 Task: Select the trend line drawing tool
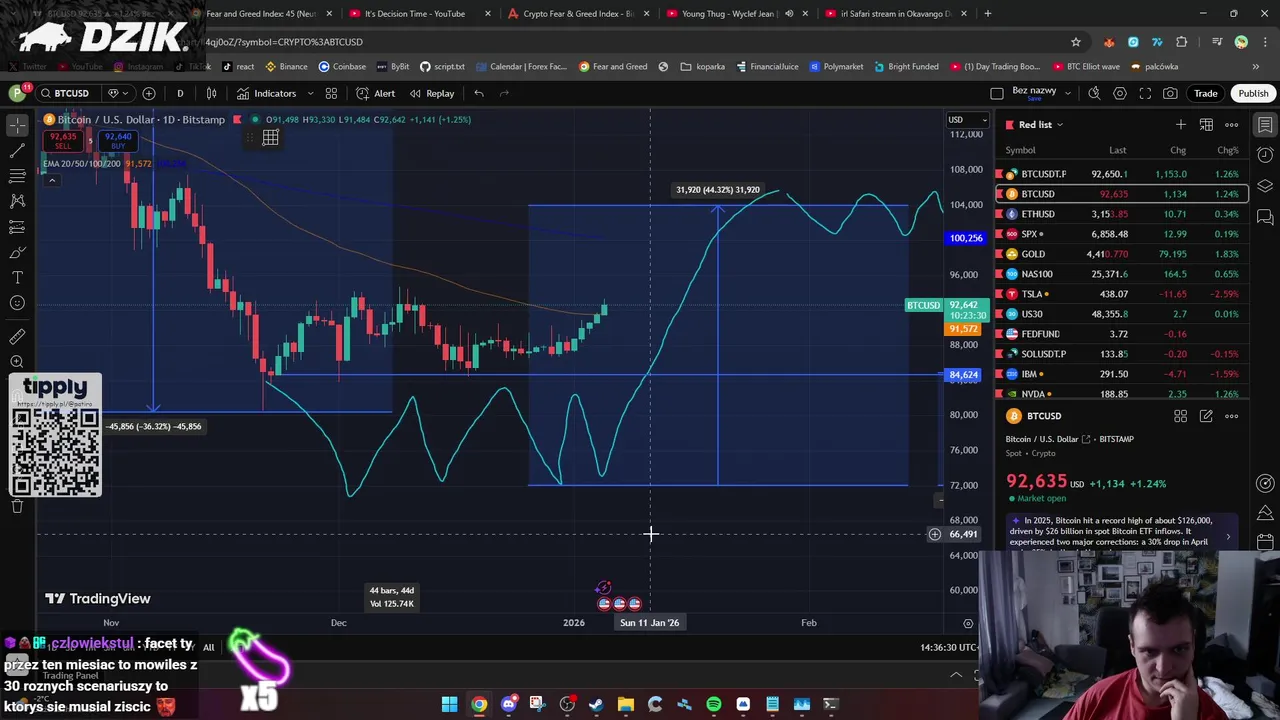pyautogui.click(x=17, y=150)
